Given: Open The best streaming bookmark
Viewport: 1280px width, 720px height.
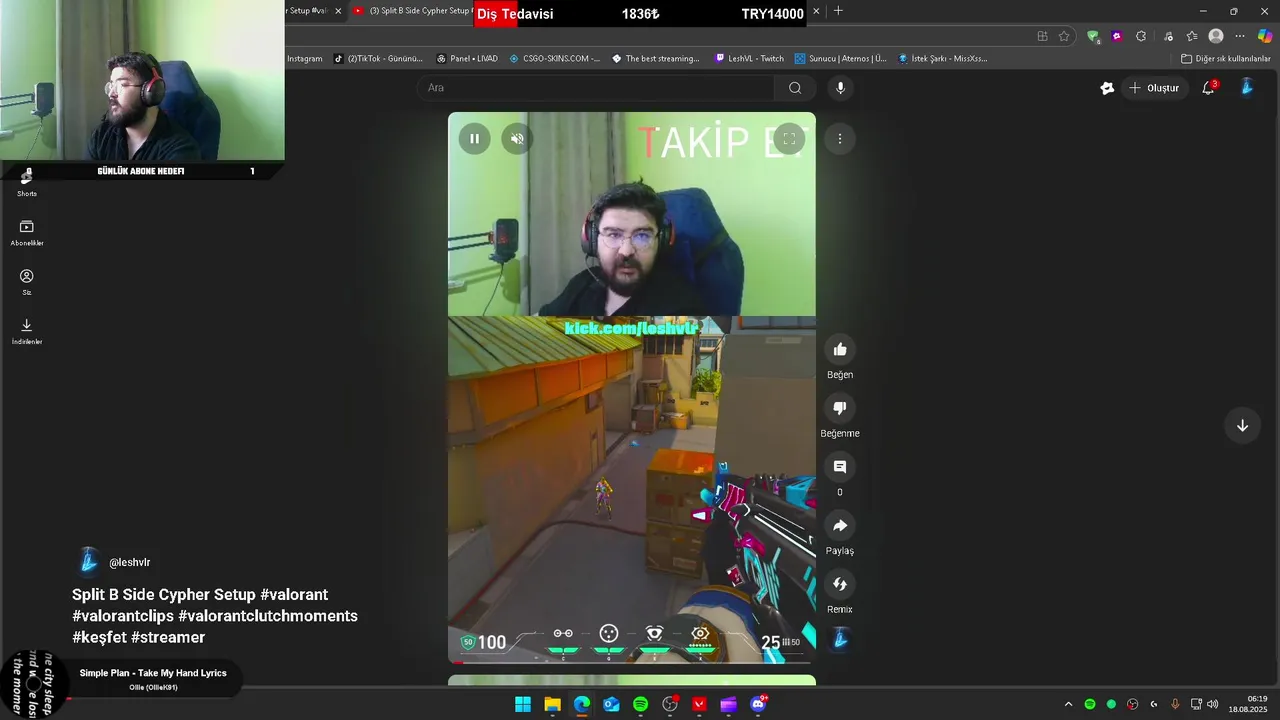Looking at the screenshot, I should 656,59.
